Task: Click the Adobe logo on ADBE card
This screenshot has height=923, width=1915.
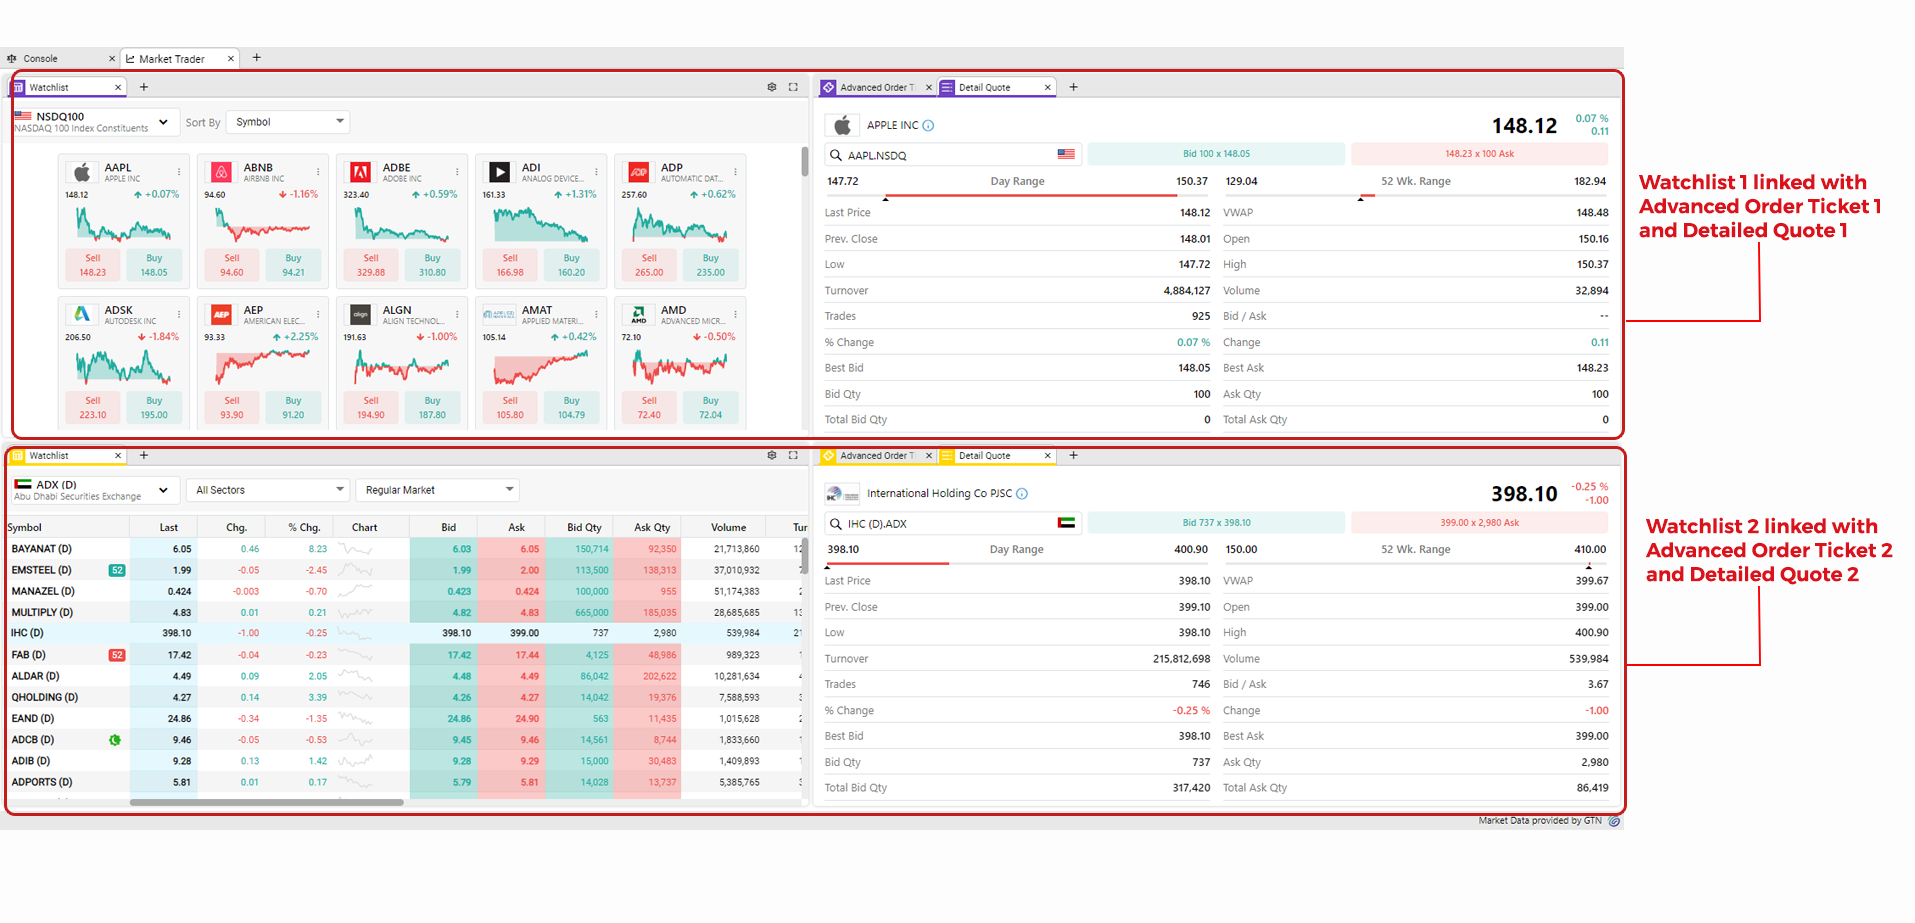Action: (361, 172)
